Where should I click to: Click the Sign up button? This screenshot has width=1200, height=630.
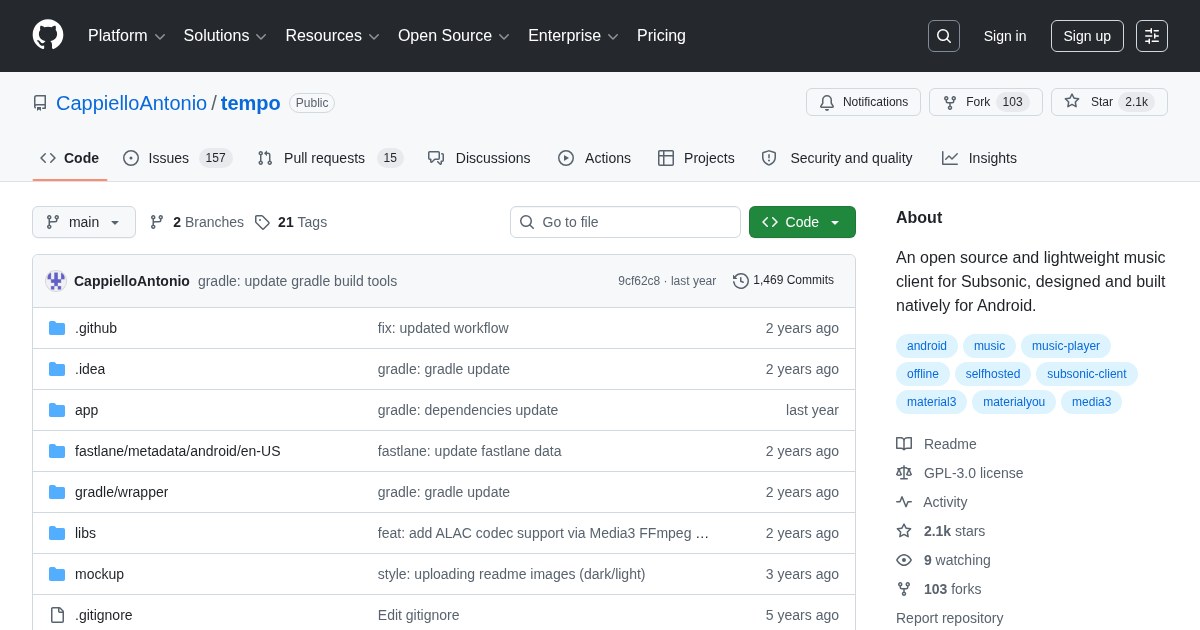point(1087,36)
